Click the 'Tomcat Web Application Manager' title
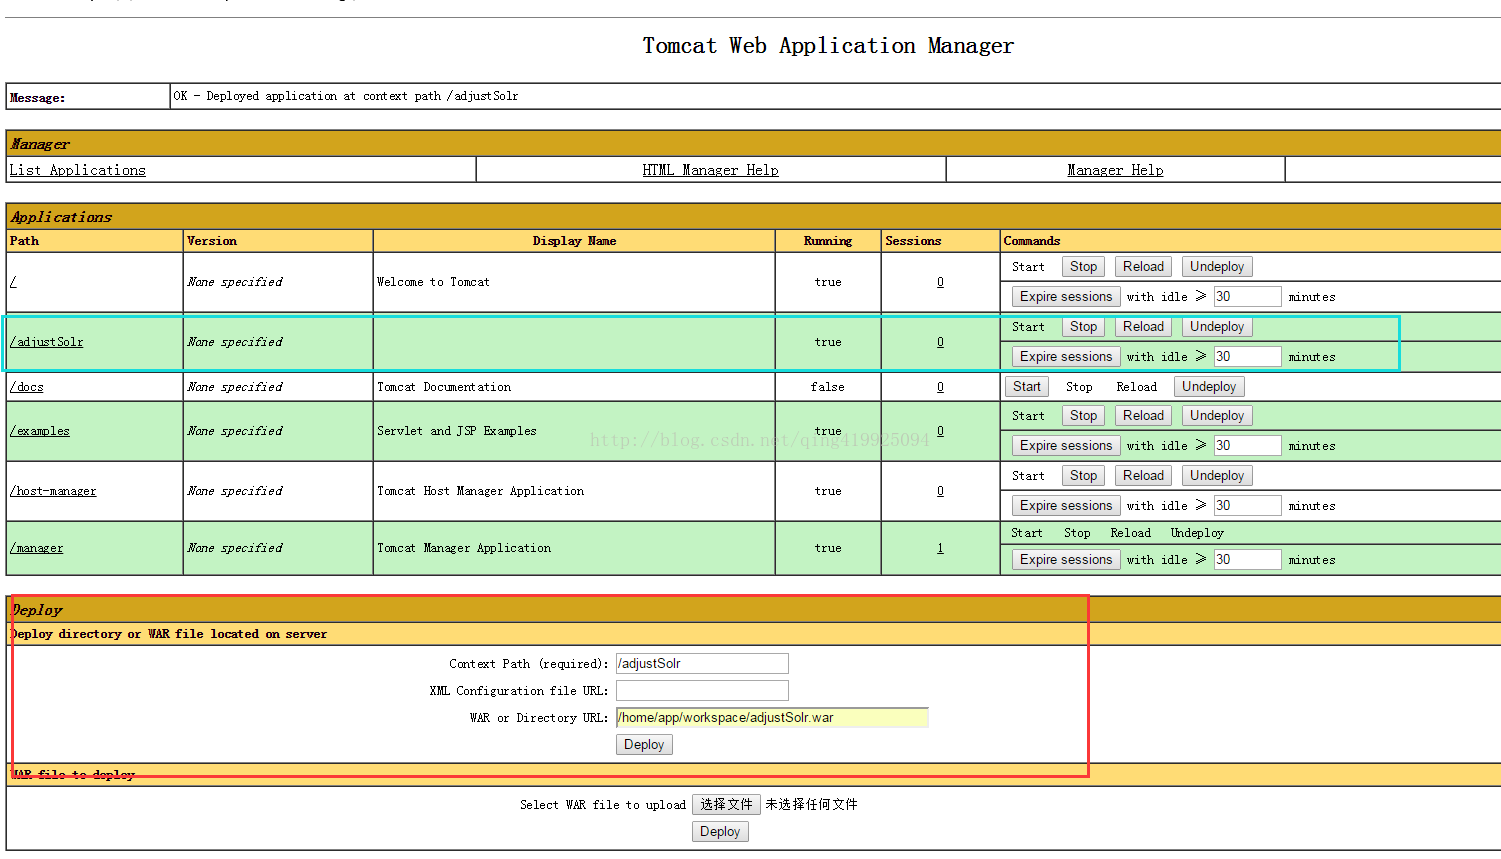Viewport: 1501px width, 859px height. click(x=828, y=46)
